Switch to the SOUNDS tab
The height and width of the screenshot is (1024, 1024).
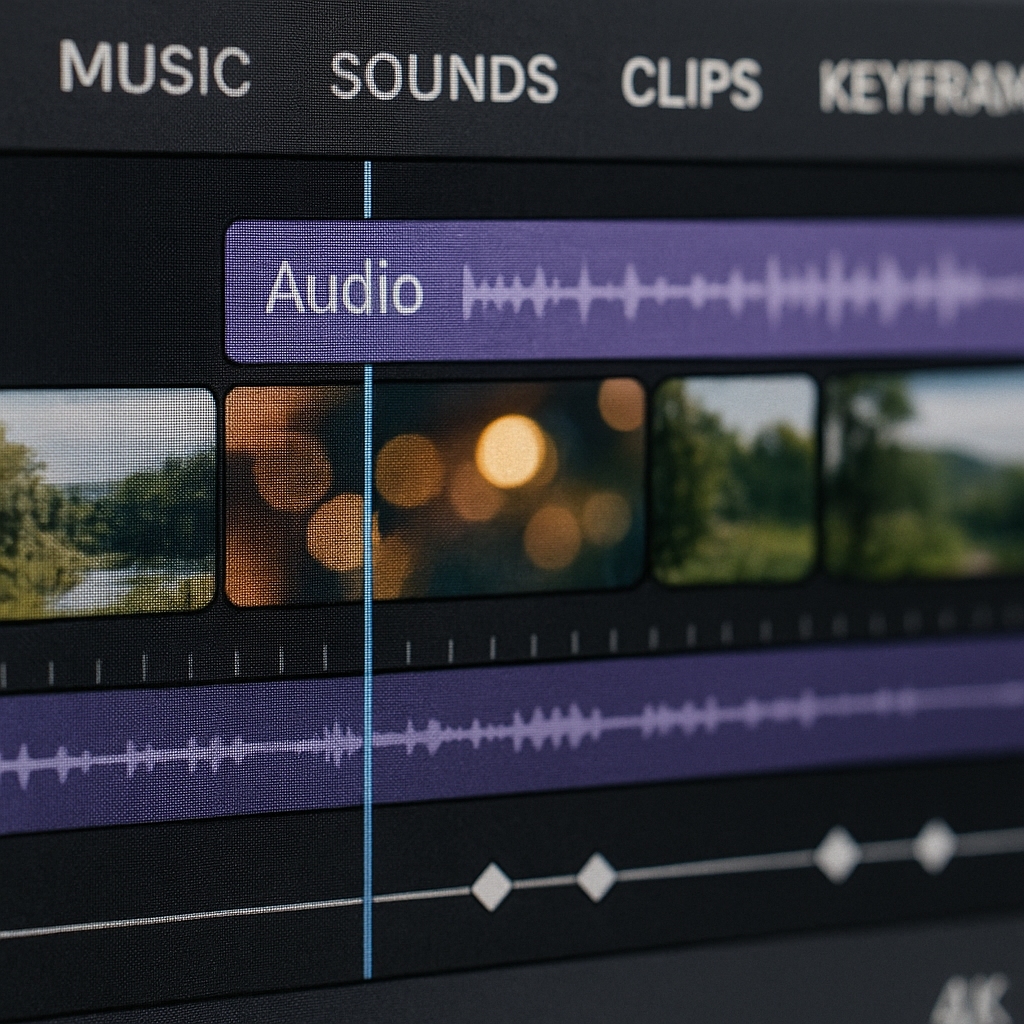pos(444,77)
